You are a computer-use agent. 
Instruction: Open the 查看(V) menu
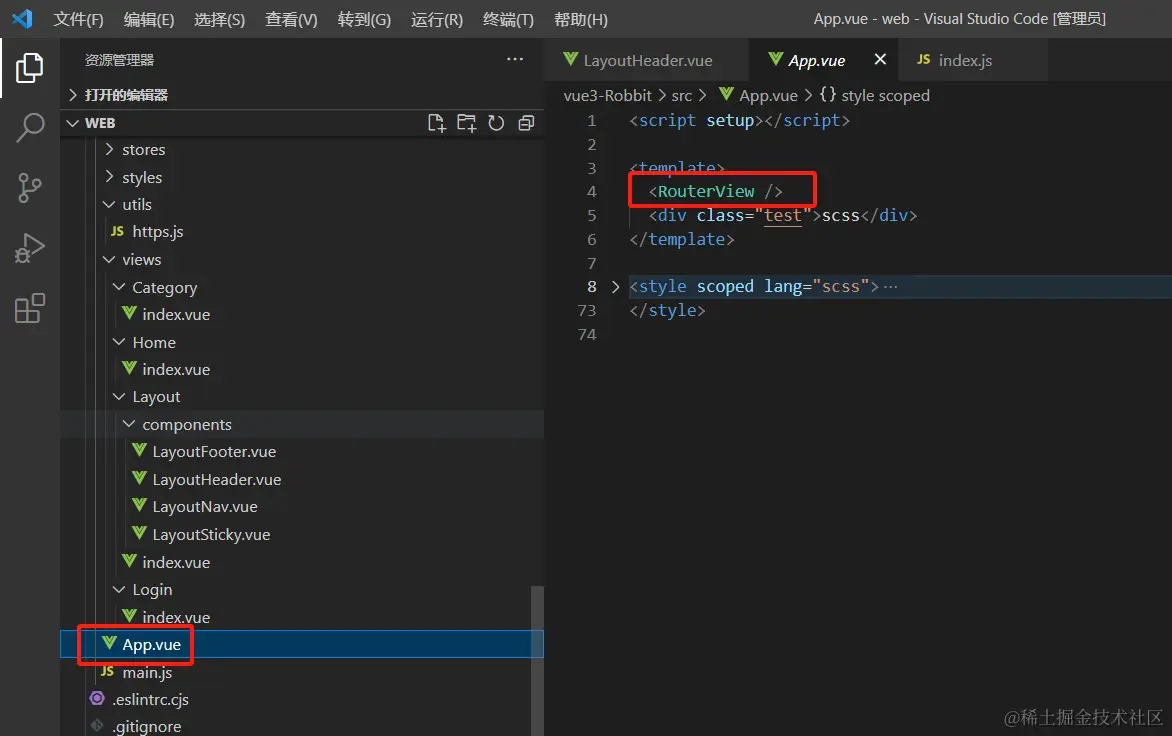coord(292,19)
